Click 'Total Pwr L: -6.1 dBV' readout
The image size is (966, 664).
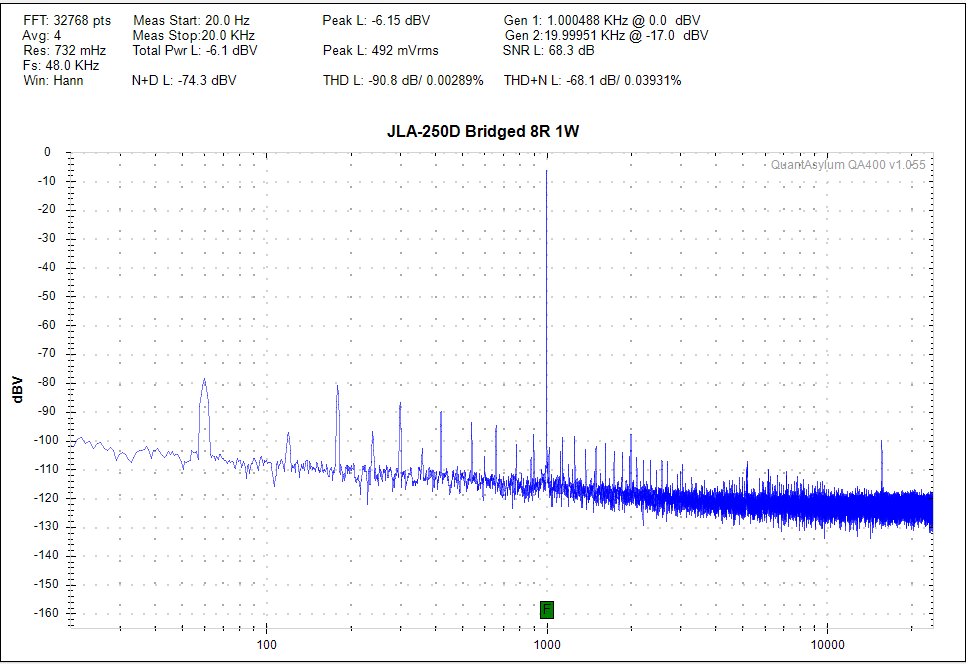tap(195, 51)
